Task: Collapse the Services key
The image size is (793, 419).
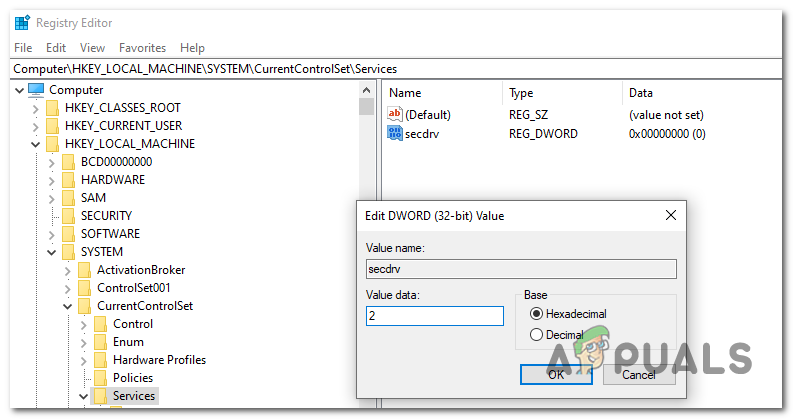Action: click(84, 397)
